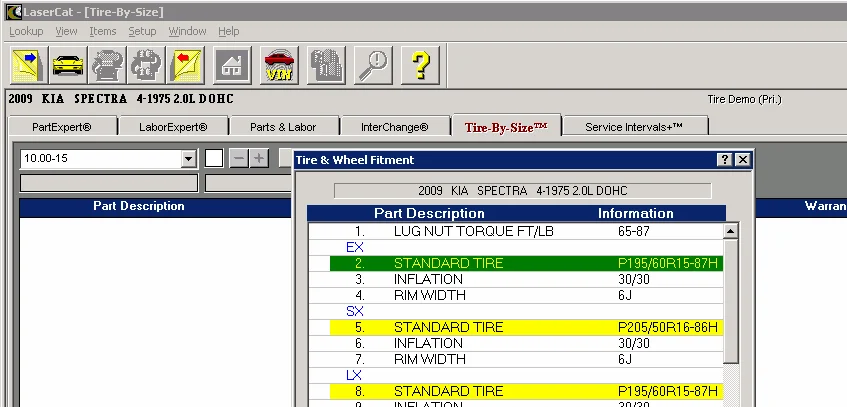
Task: Click the white quantity box beside size dropdown
Action: 214,158
